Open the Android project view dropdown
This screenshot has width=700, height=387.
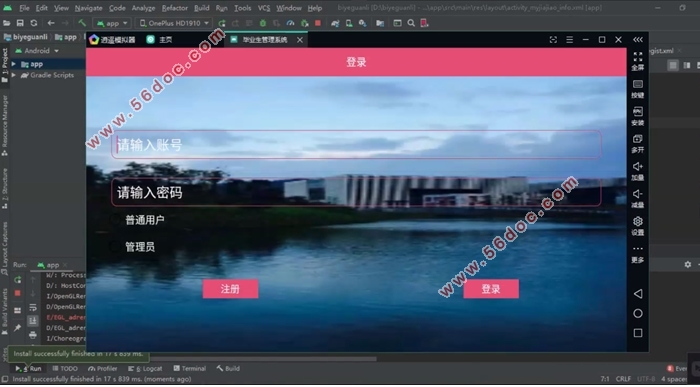[x=38, y=51]
